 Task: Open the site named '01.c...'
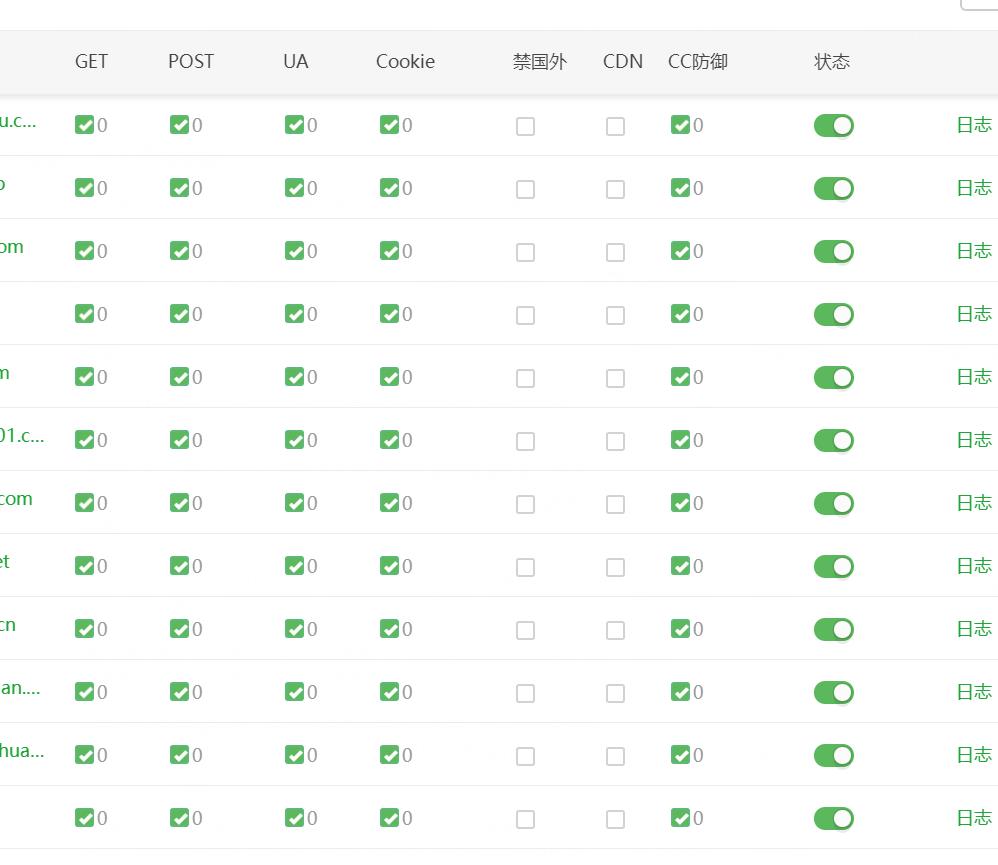tap(22, 435)
